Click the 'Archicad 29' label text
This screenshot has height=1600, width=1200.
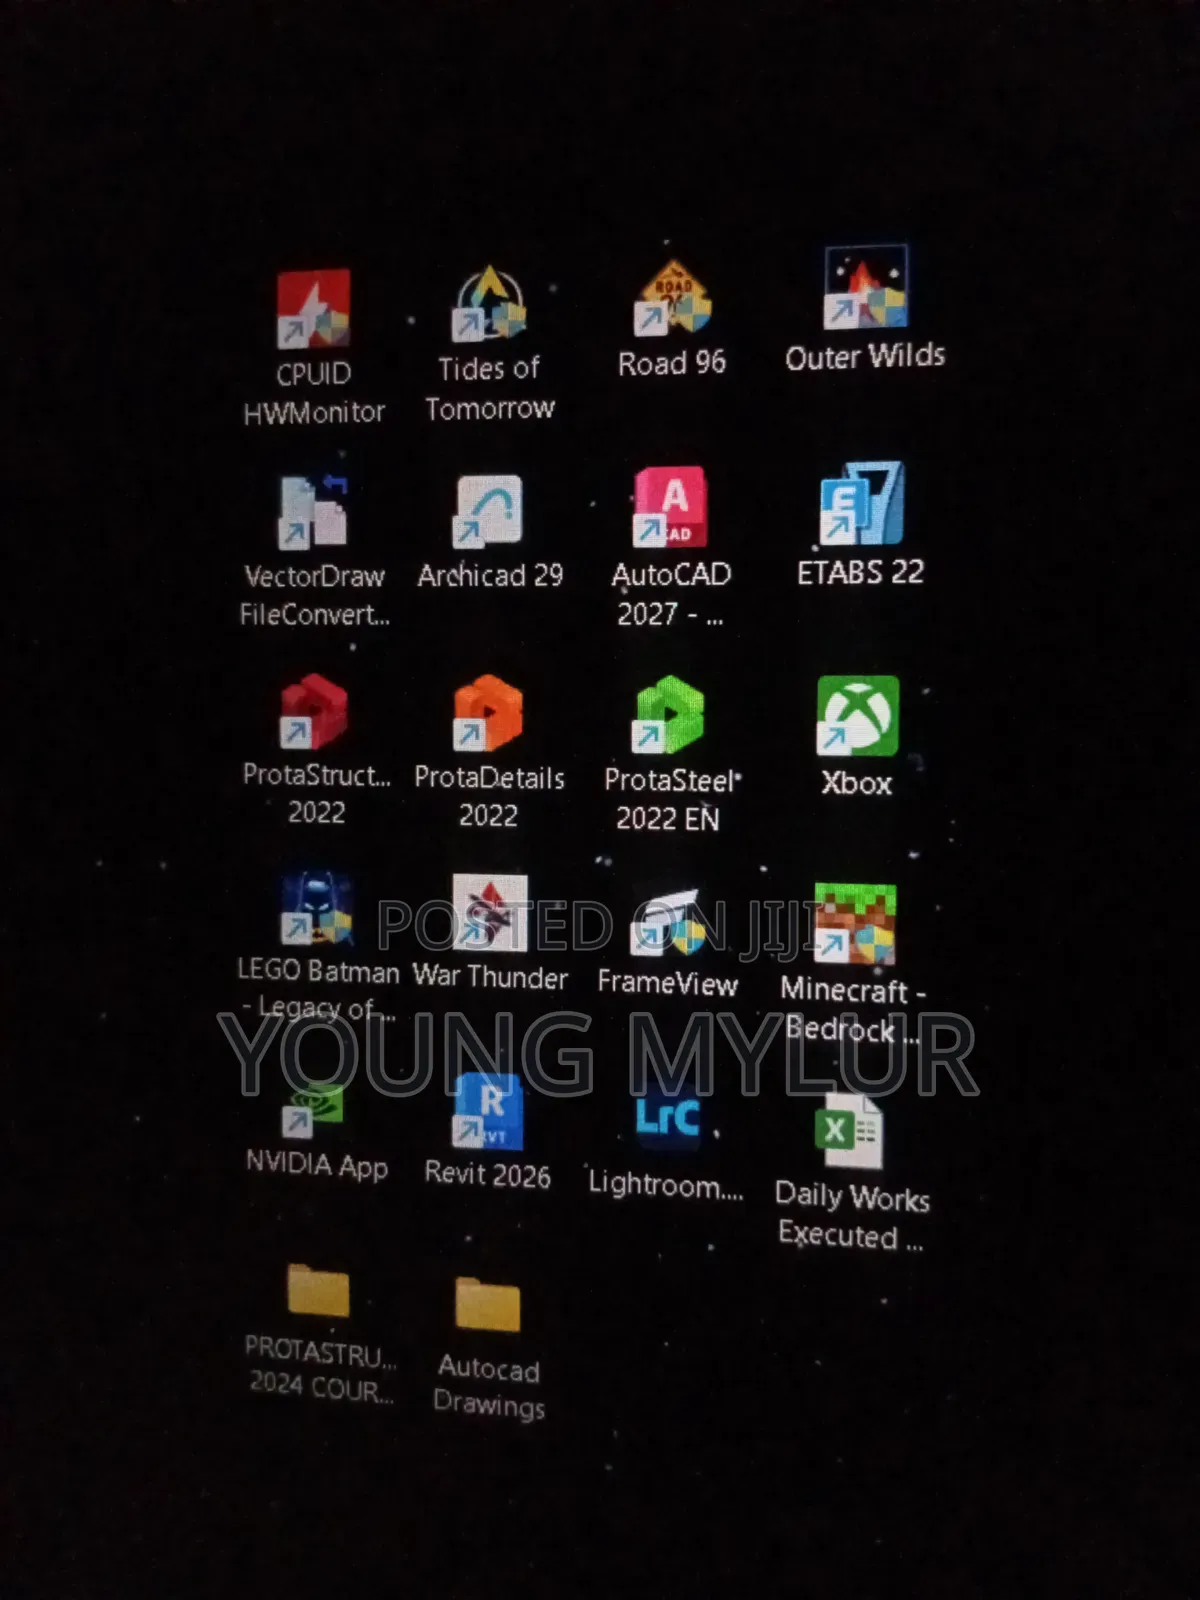(490, 575)
